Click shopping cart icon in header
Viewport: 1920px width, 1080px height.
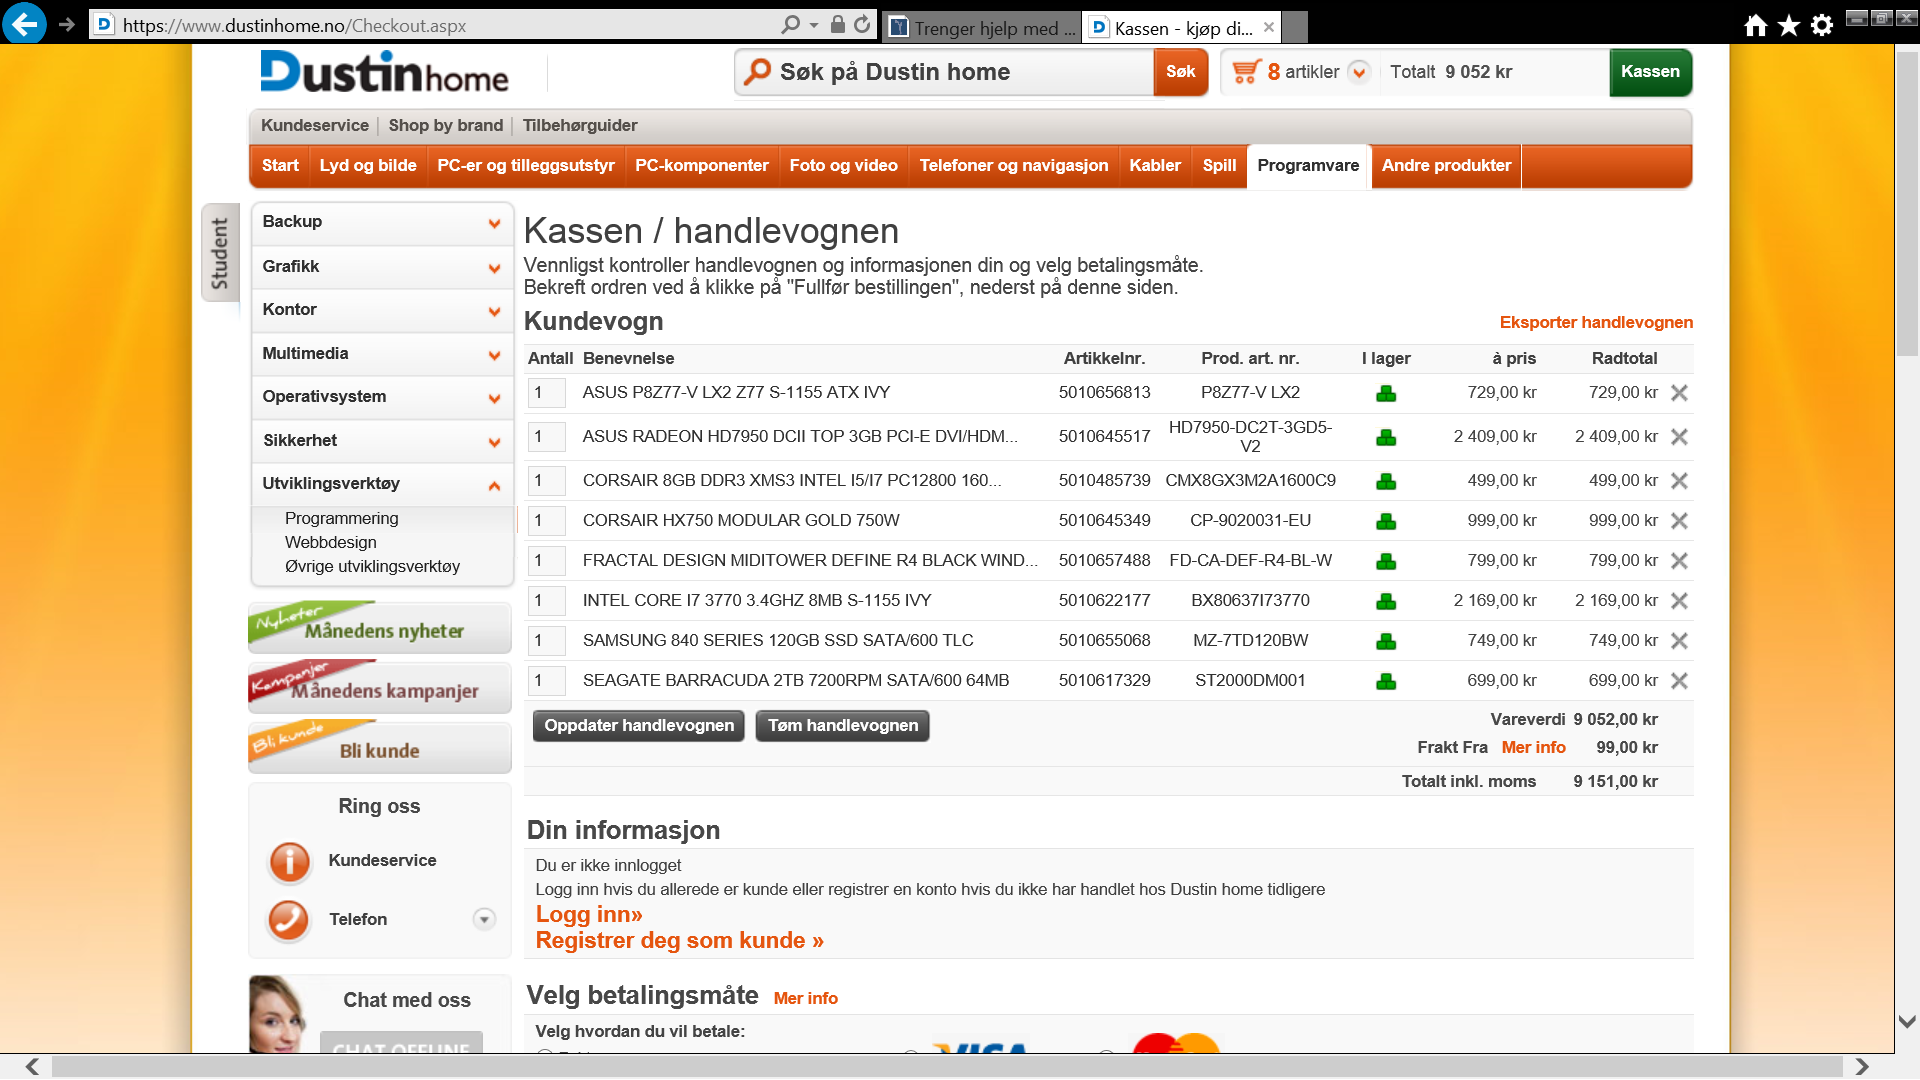coord(1245,72)
